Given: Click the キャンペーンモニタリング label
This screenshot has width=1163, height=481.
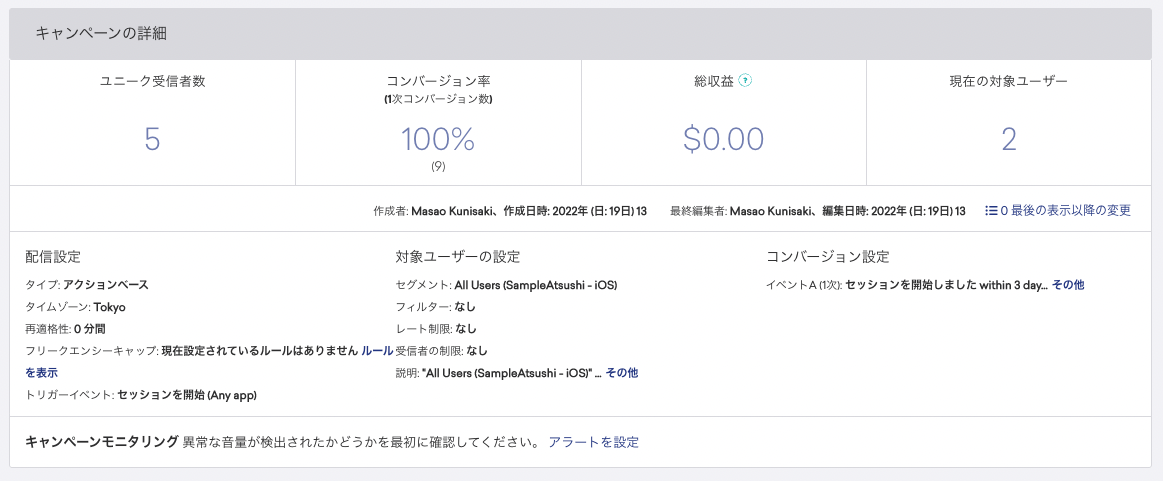Looking at the screenshot, I should pos(102,442).
